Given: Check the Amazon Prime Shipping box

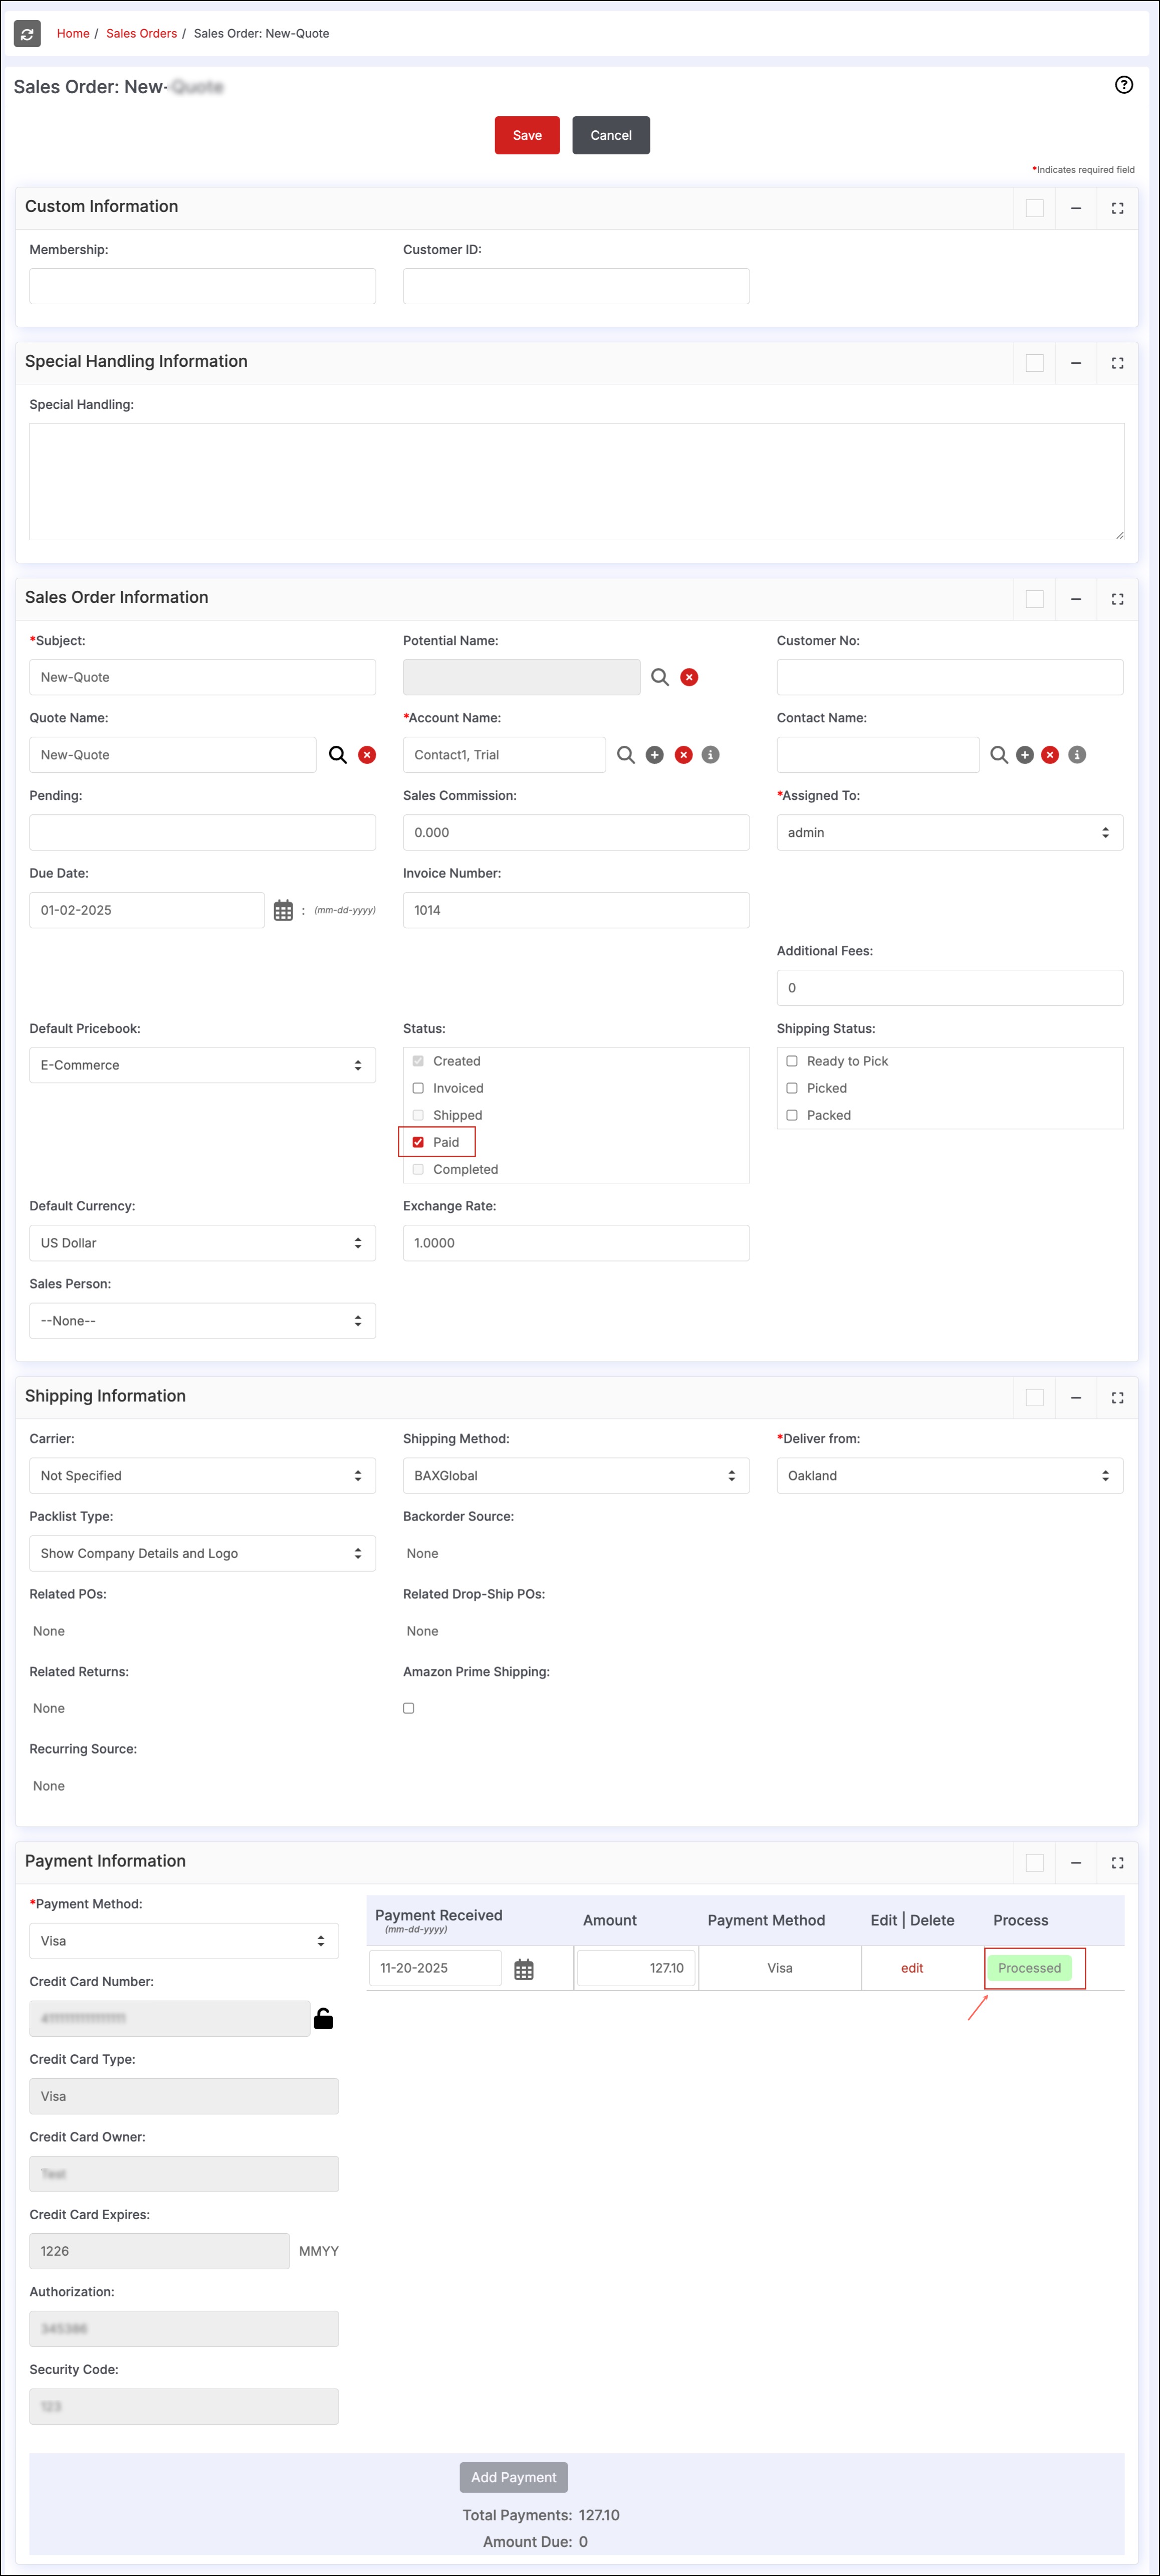Looking at the screenshot, I should tap(408, 1708).
